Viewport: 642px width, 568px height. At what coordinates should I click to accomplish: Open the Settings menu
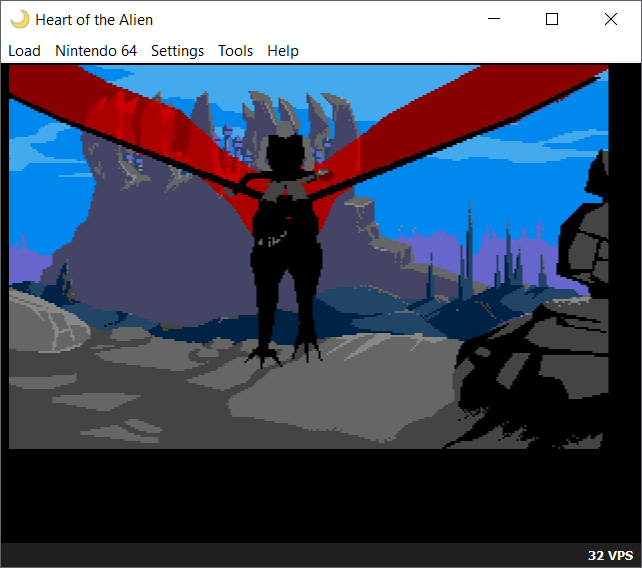point(177,51)
